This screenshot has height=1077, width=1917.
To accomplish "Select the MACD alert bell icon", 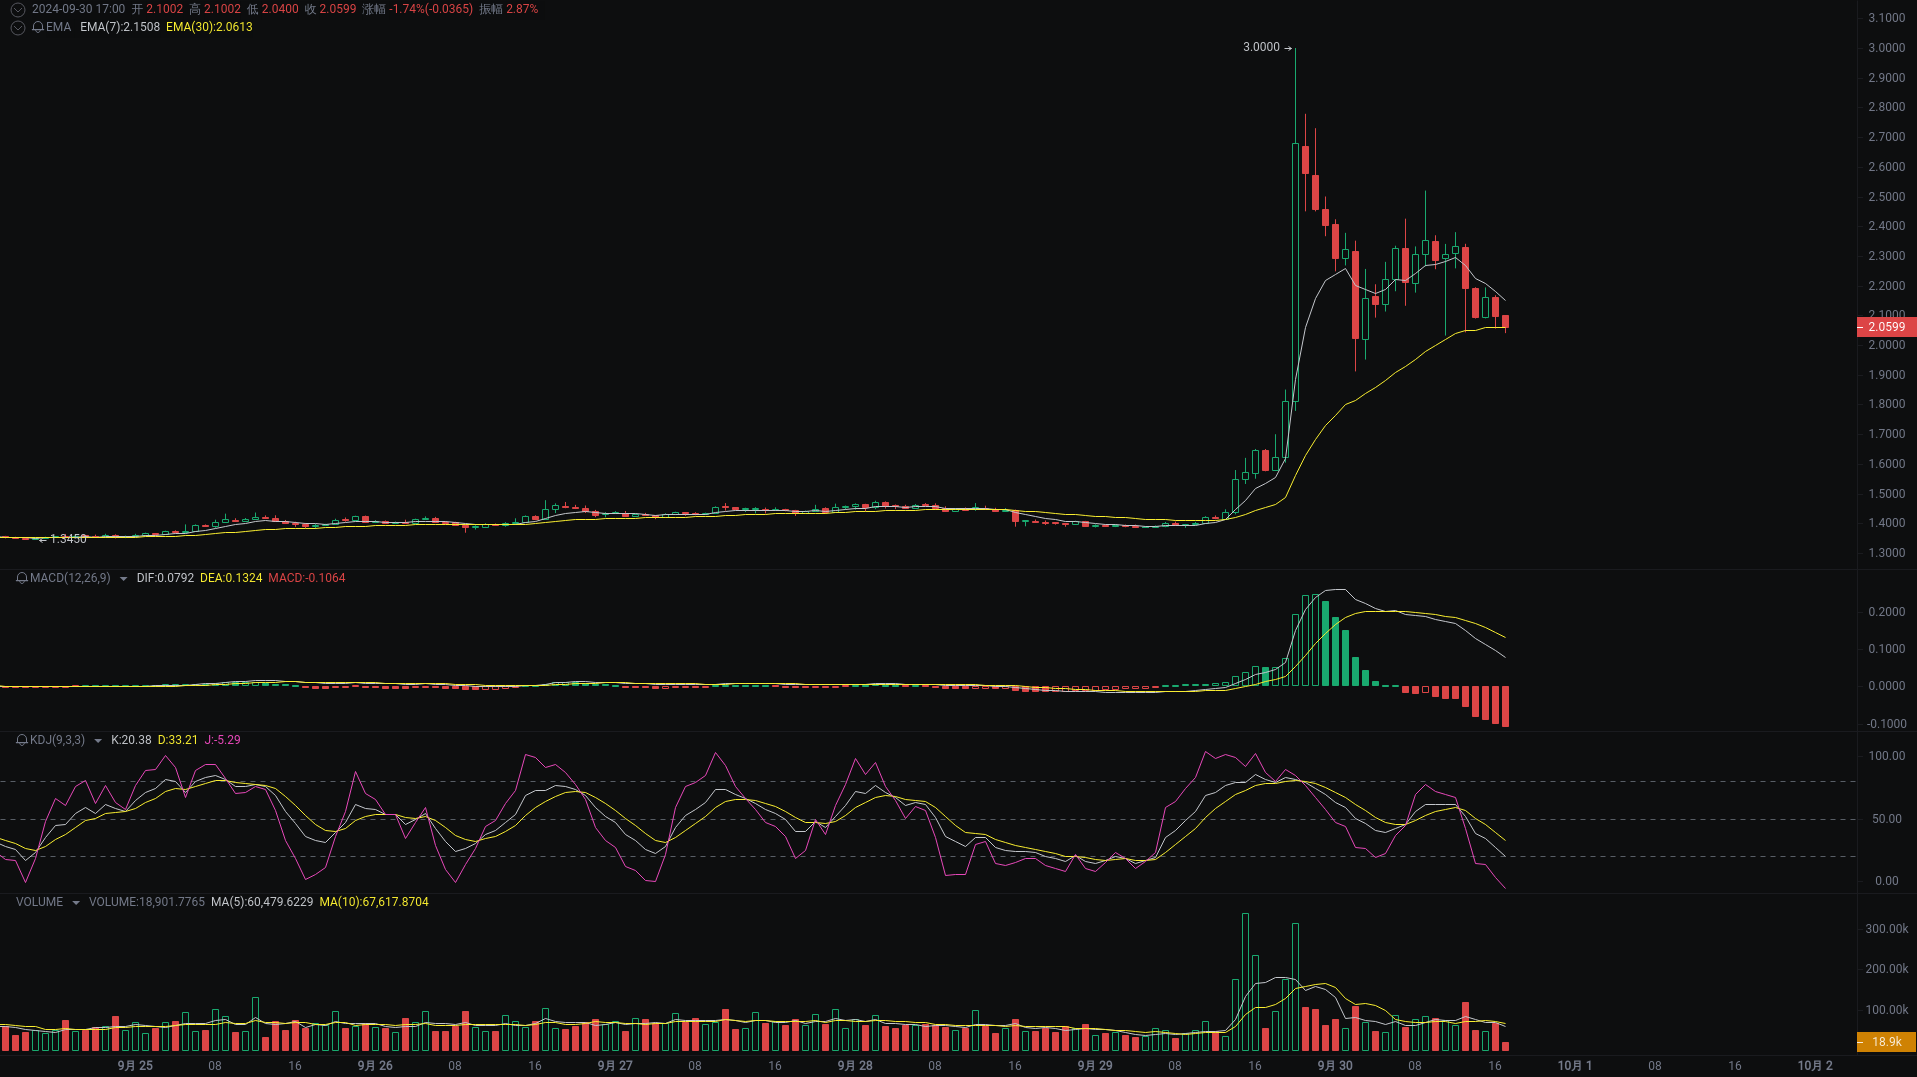I will (x=20, y=578).
